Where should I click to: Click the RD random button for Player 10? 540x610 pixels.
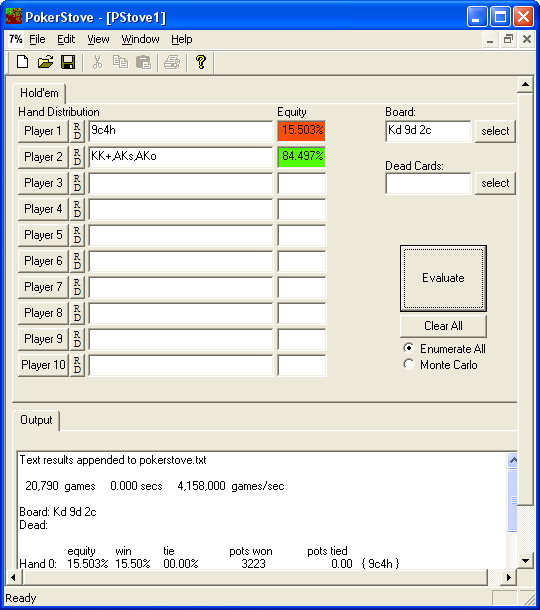(x=77, y=365)
